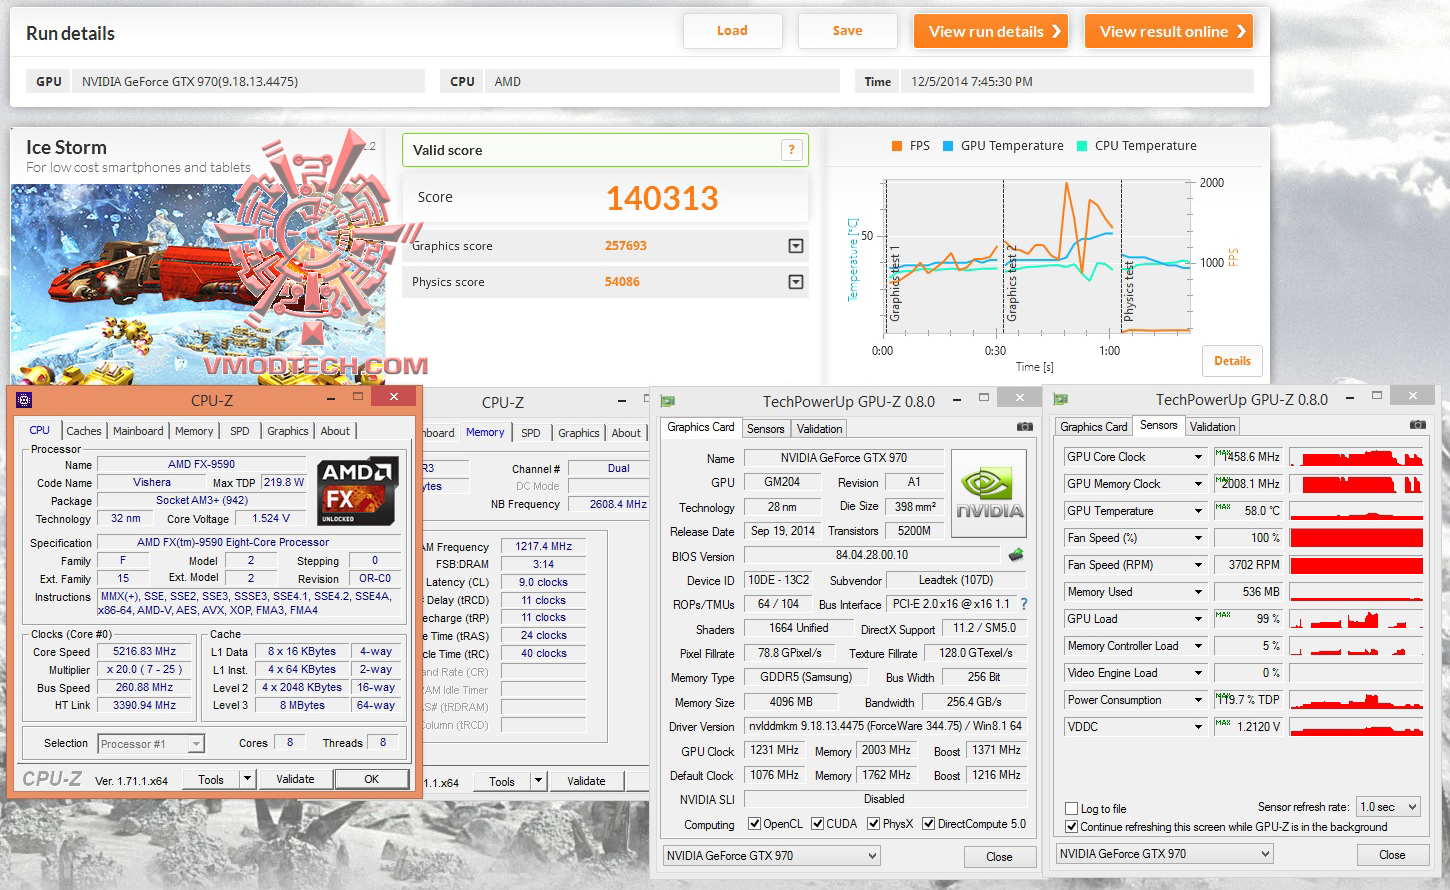1450x890 pixels.
Task: Click the Driver Version field in GPU-Z
Action: click(886, 726)
